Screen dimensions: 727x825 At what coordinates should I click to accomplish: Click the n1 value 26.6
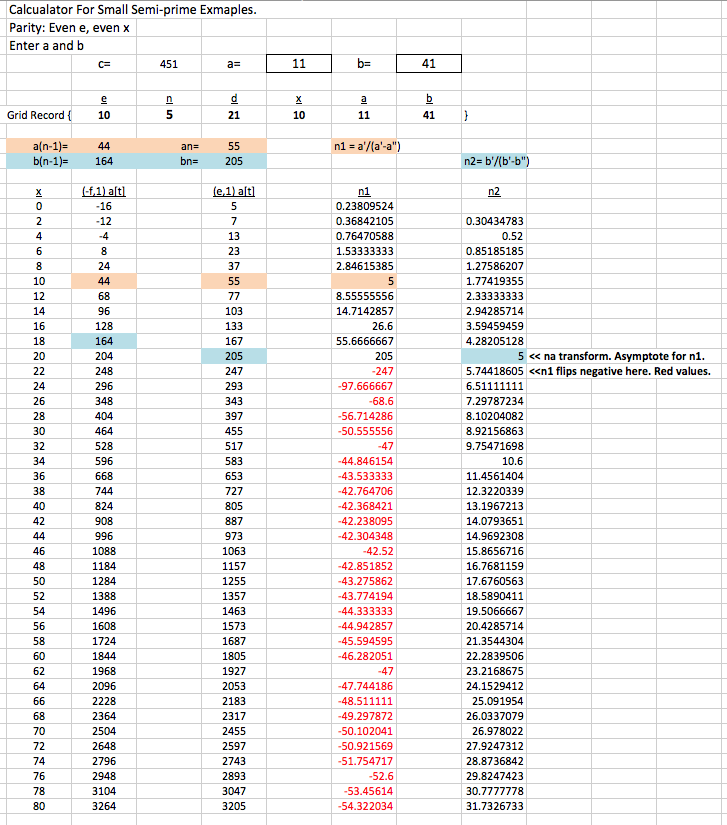point(364,326)
